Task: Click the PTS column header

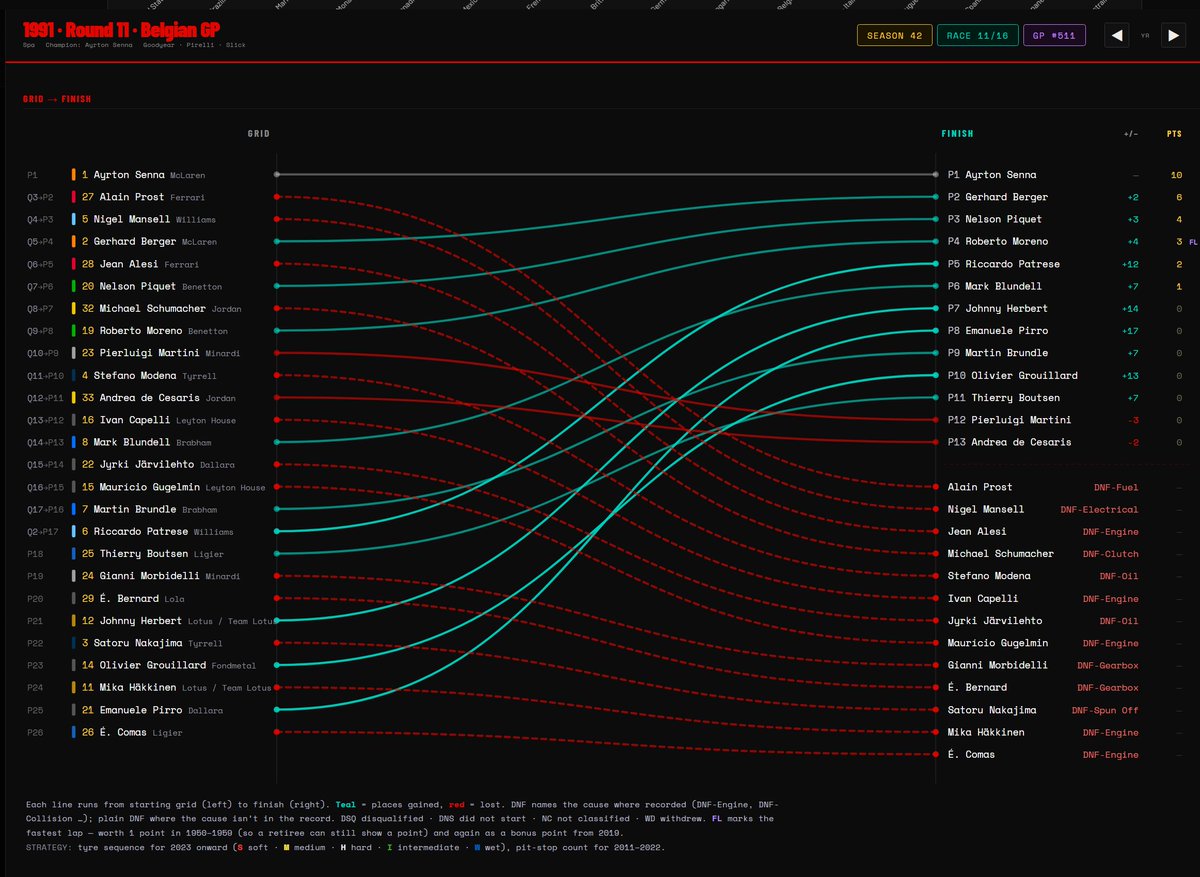Action: tap(1174, 133)
